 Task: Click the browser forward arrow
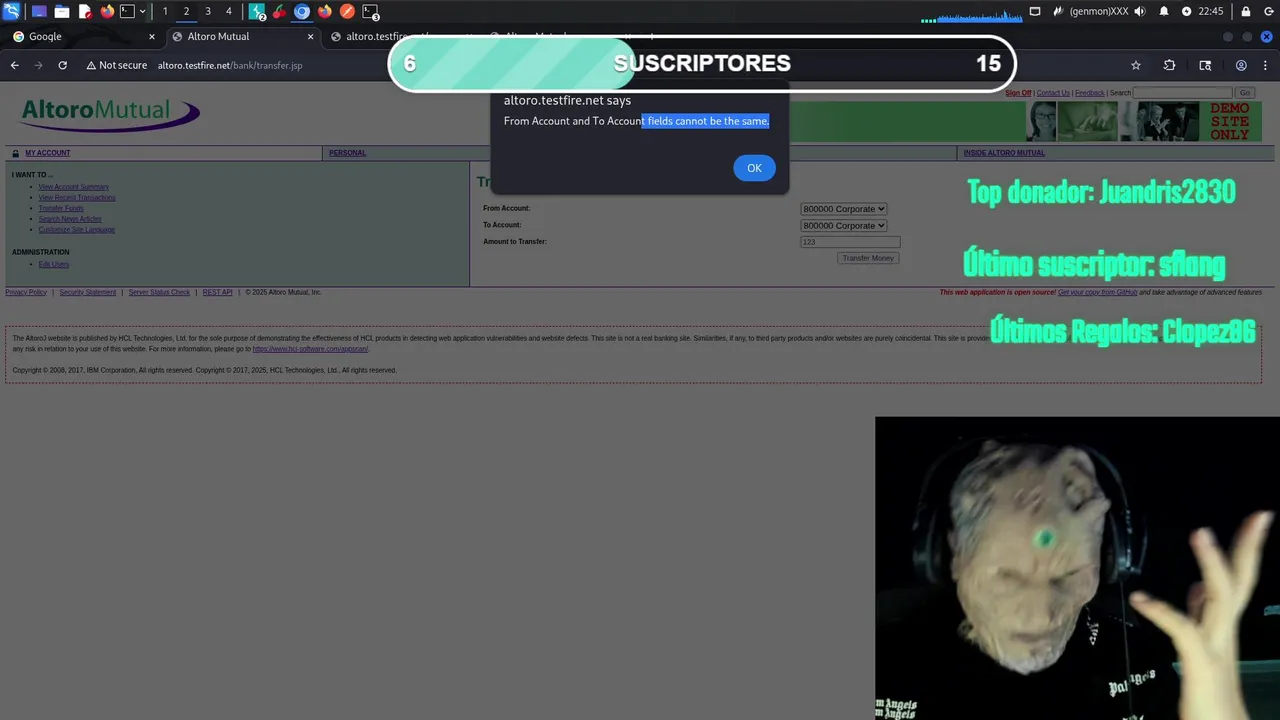[38, 65]
